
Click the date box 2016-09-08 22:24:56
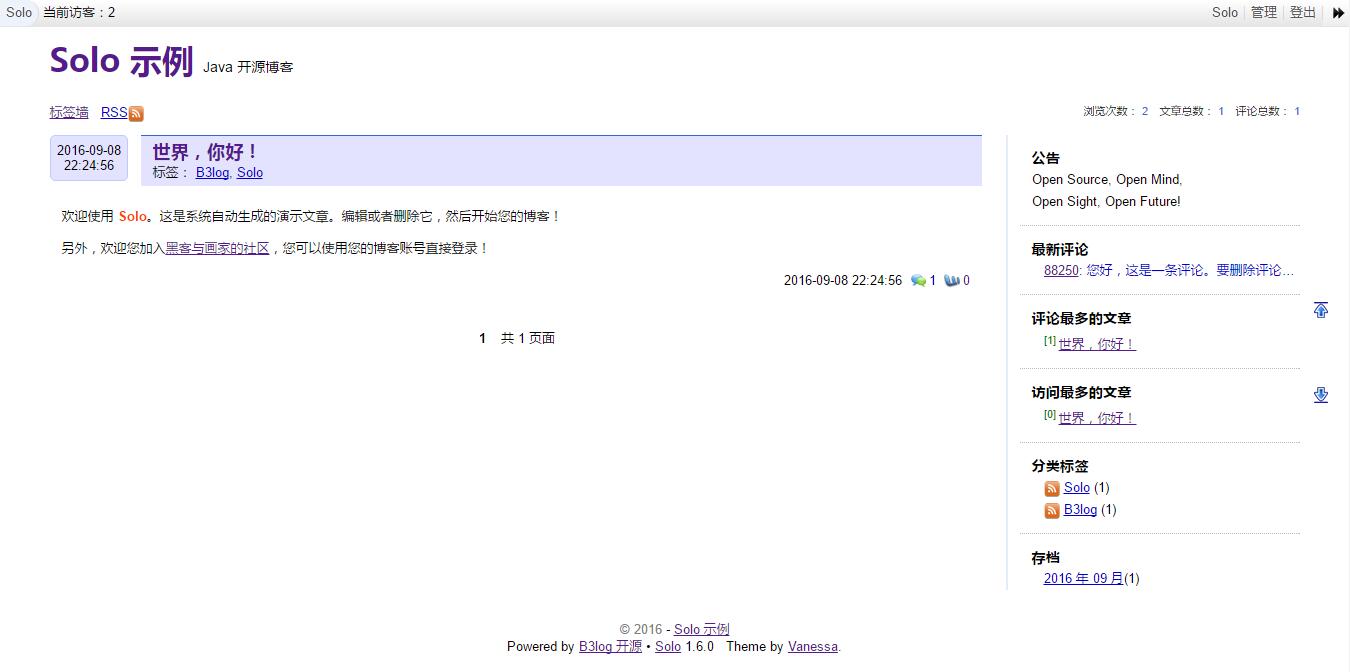pyautogui.click(x=89, y=158)
